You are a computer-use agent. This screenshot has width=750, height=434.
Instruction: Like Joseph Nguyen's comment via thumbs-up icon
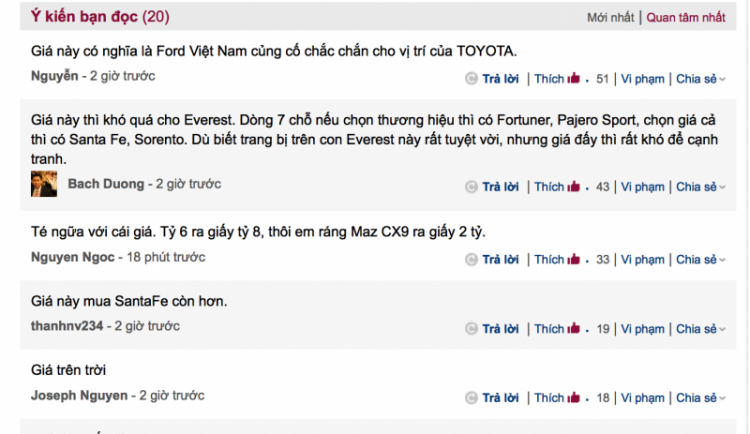pos(574,397)
